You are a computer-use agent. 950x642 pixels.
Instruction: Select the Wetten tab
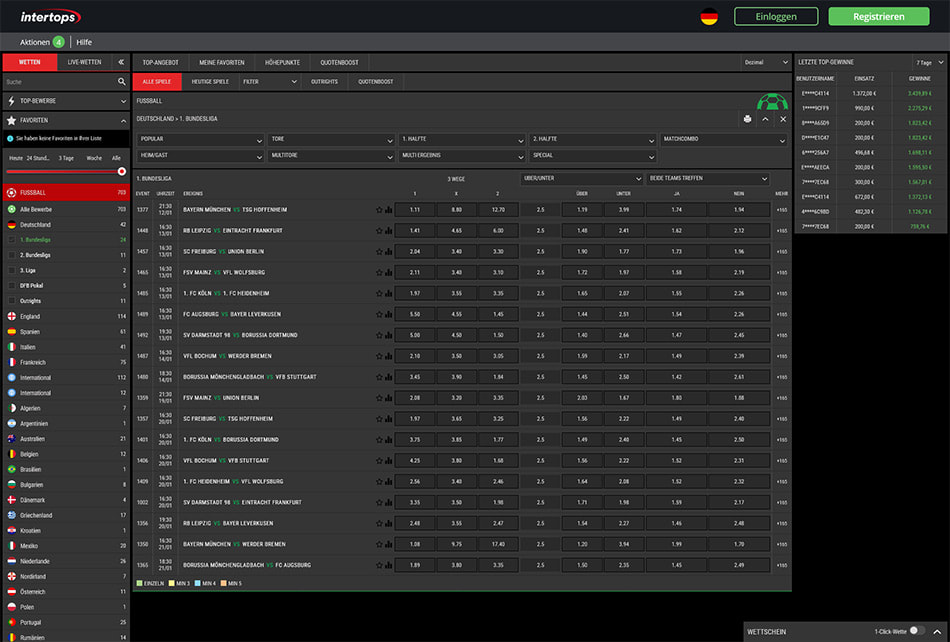point(30,62)
